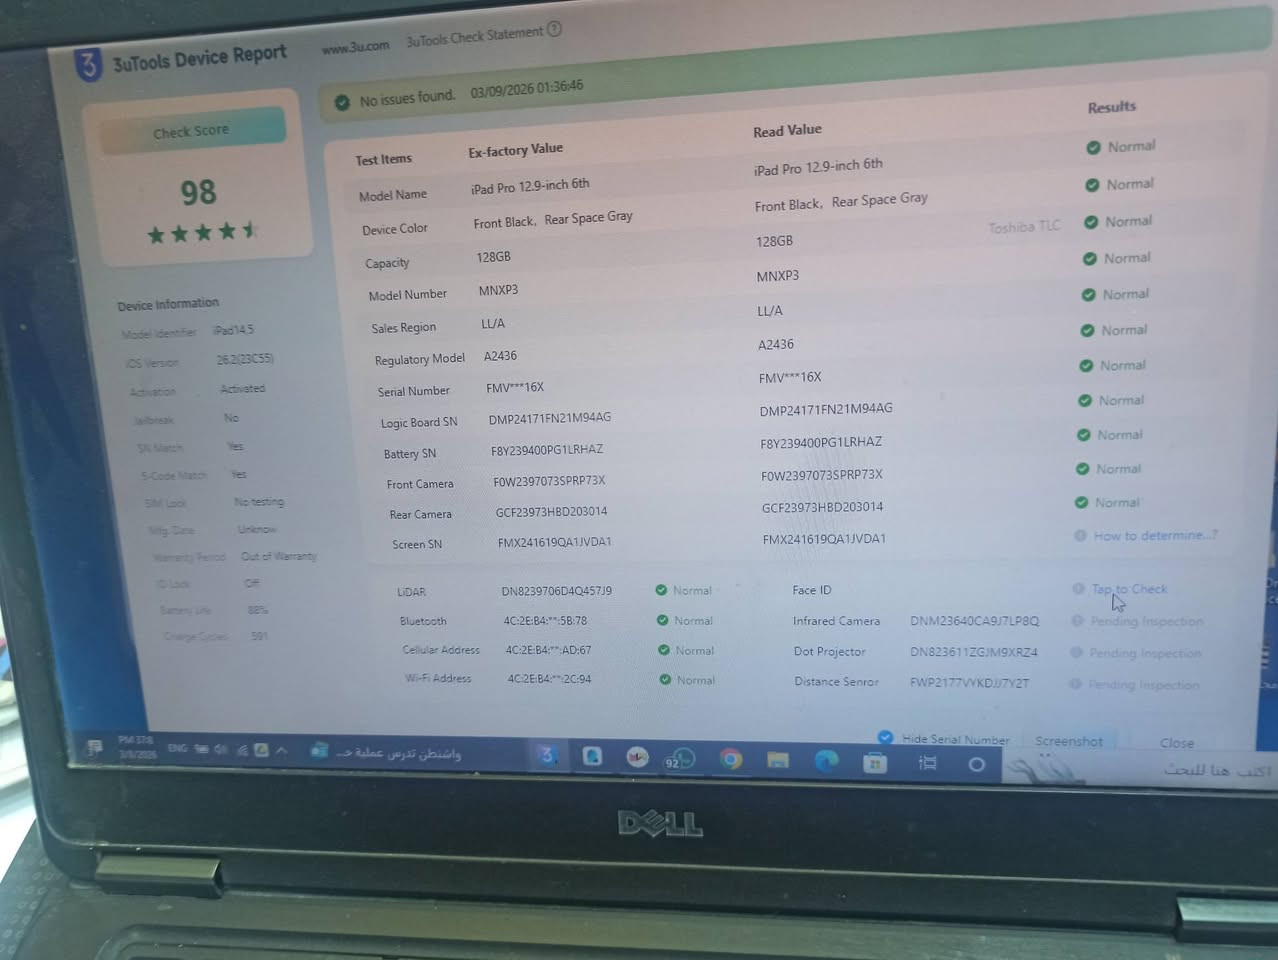The height and width of the screenshot is (960, 1278).
Task: Click the Check Score banner
Action: click(x=191, y=131)
